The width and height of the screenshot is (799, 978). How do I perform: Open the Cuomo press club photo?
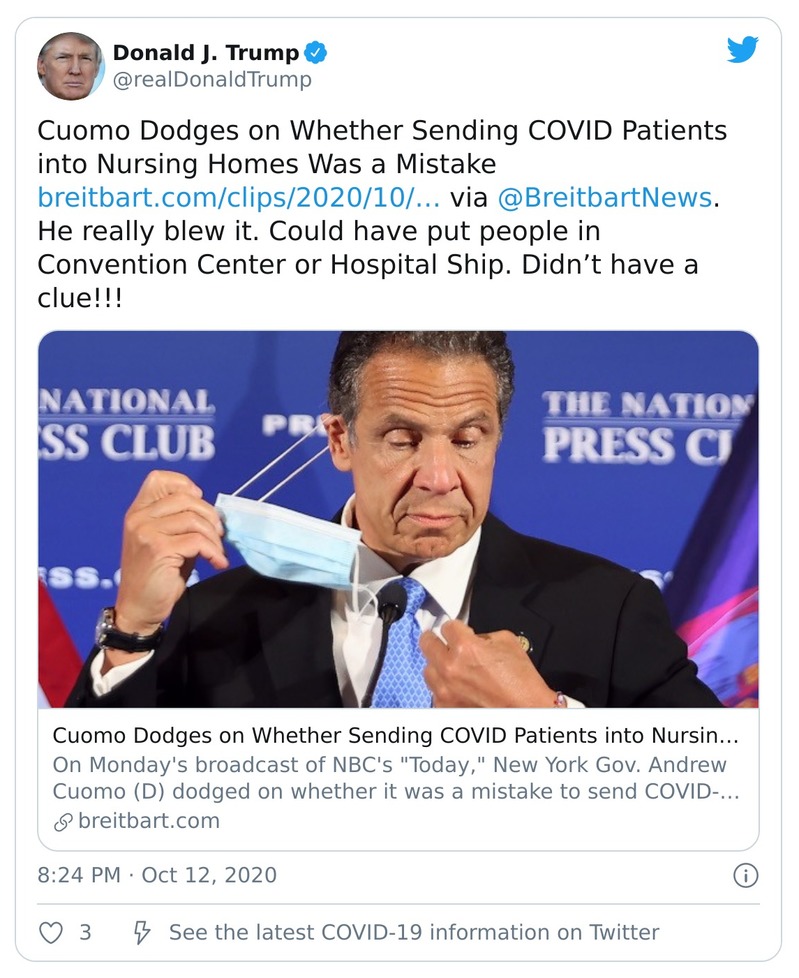coord(398,519)
